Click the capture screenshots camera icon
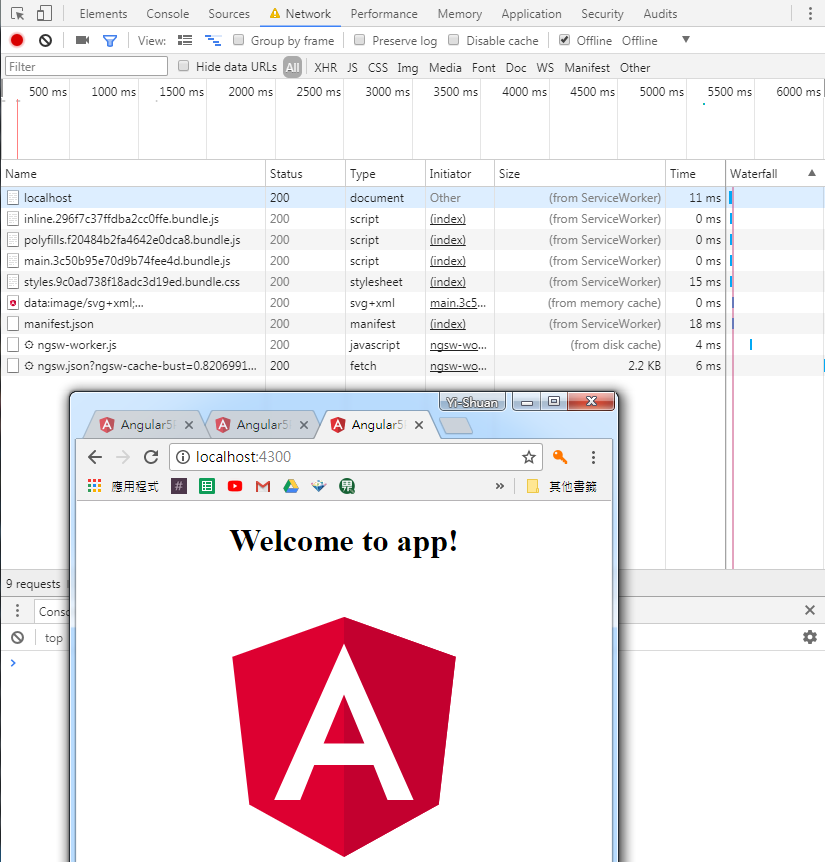 tap(82, 40)
